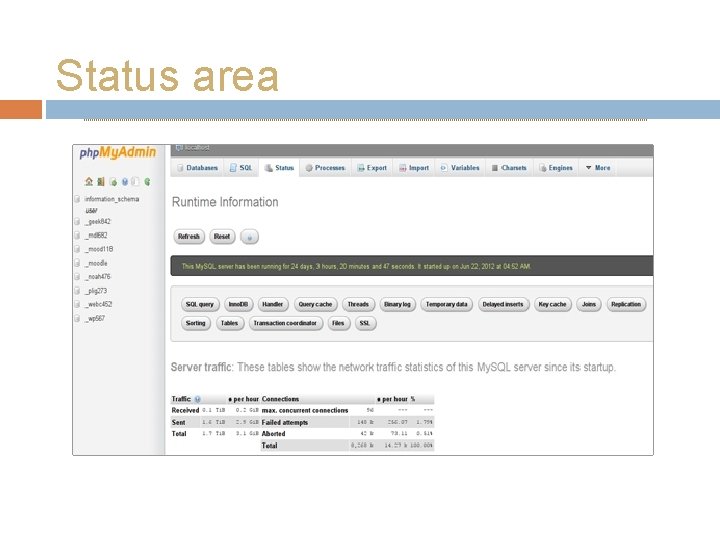This screenshot has height=540, width=720.
Task: Click the database icon beside _mdl682
Action: pos(77,235)
